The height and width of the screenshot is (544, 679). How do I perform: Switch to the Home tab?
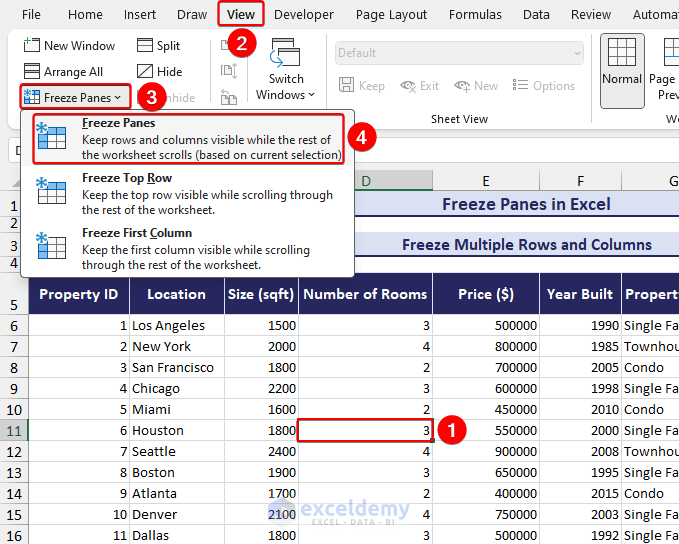pos(85,15)
